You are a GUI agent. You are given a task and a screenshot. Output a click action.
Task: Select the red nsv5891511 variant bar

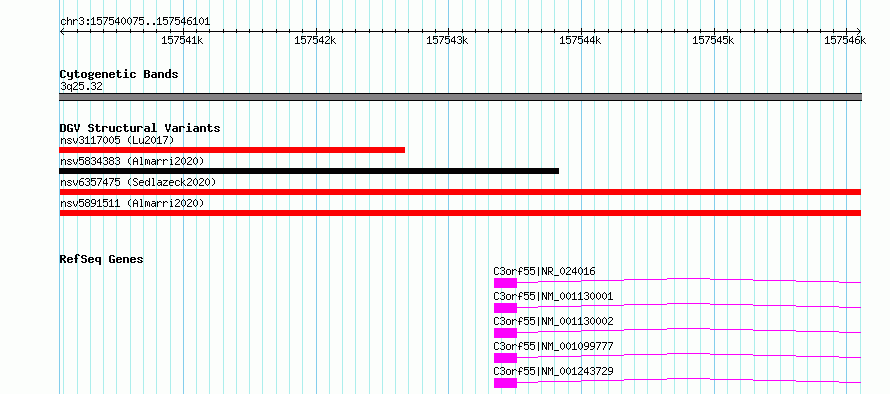460,213
